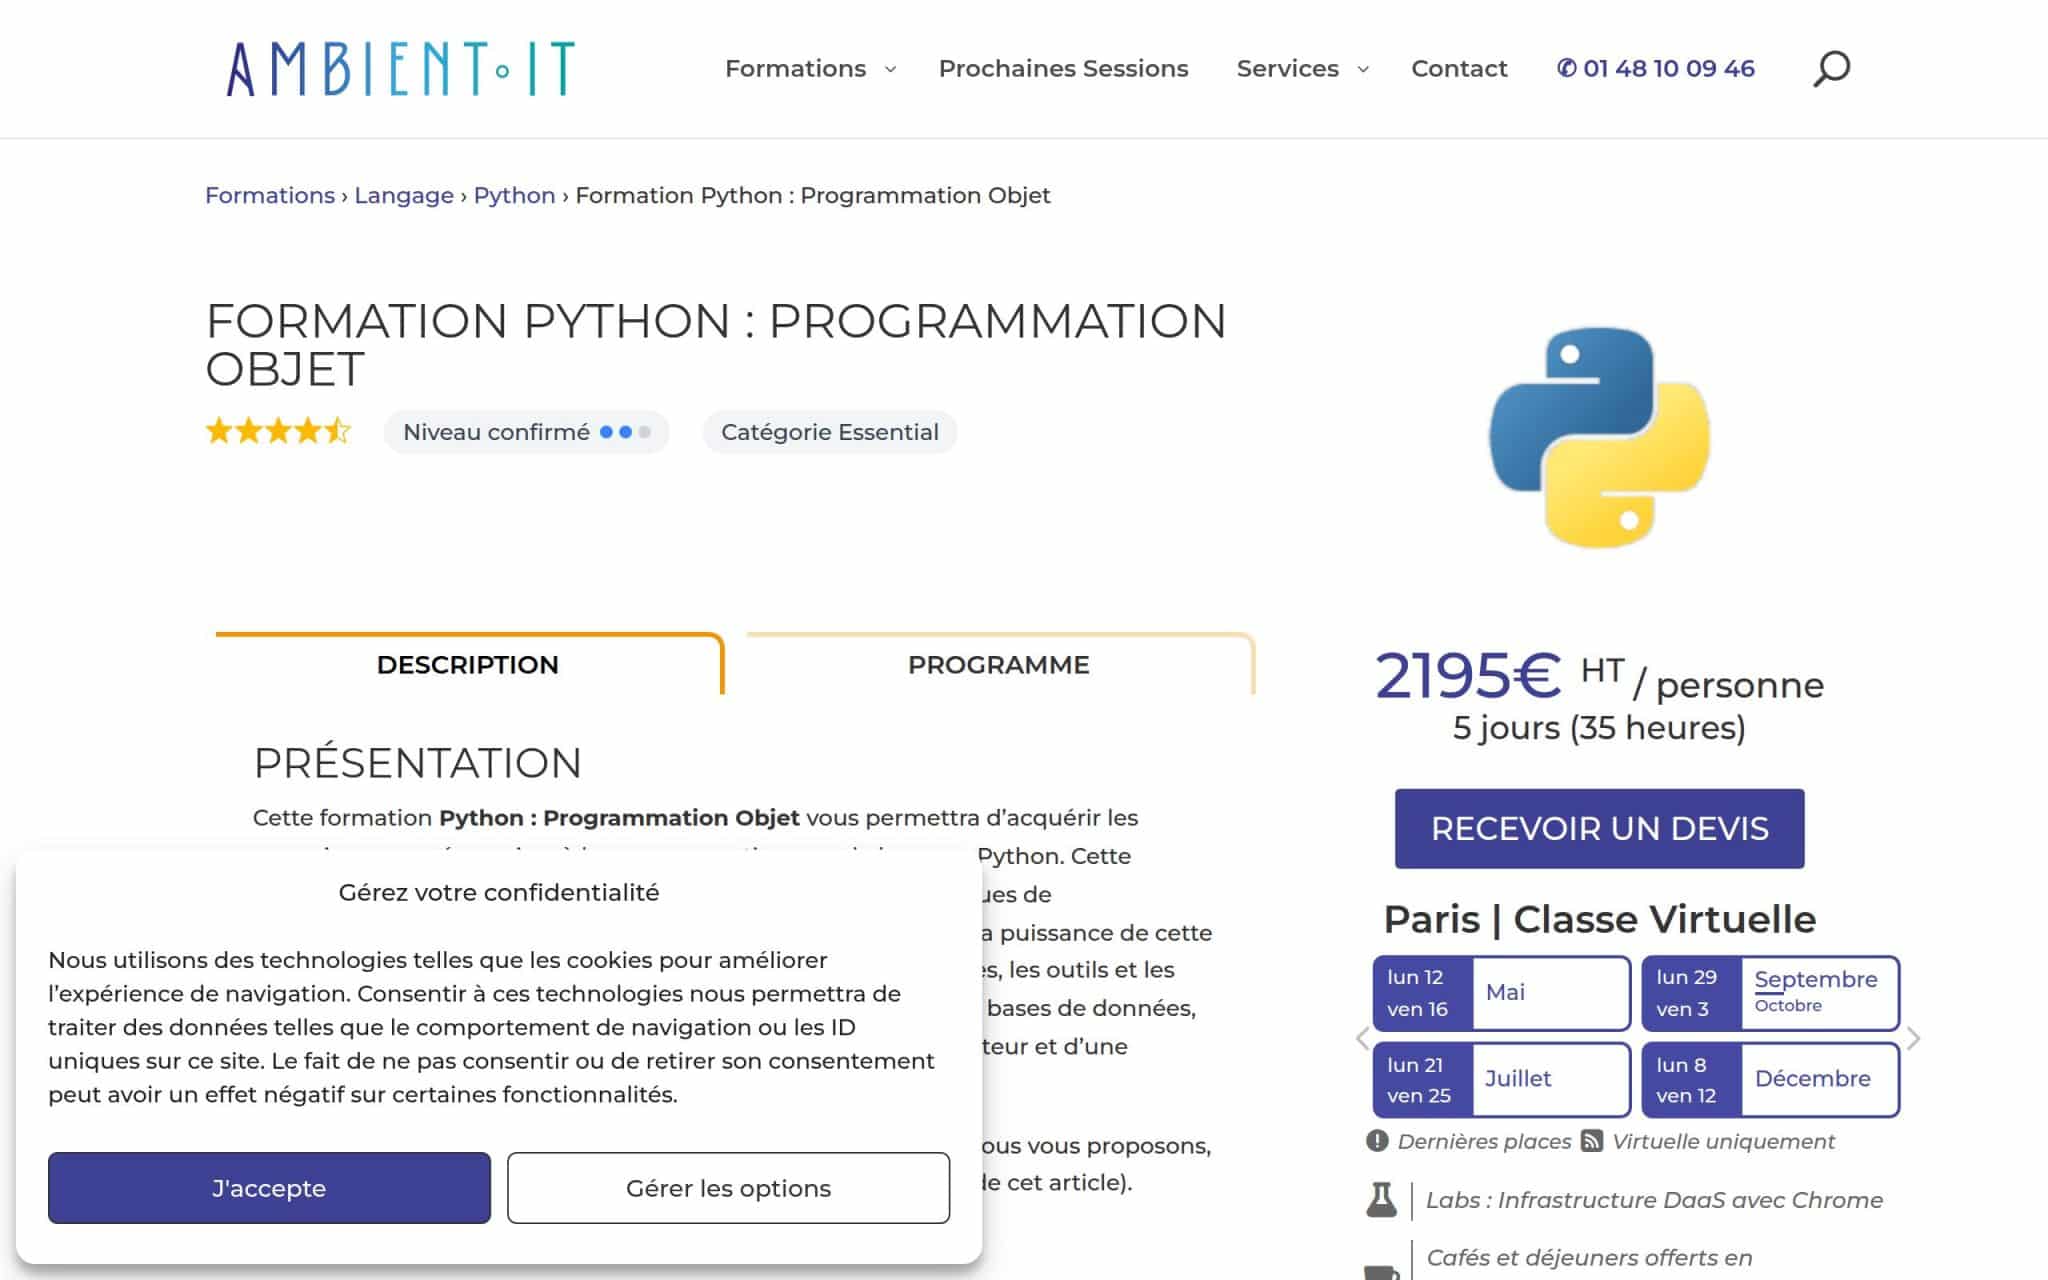Click 'Dernières places' label
The width and height of the screenshot is (2048, 1280).
1484,1141
